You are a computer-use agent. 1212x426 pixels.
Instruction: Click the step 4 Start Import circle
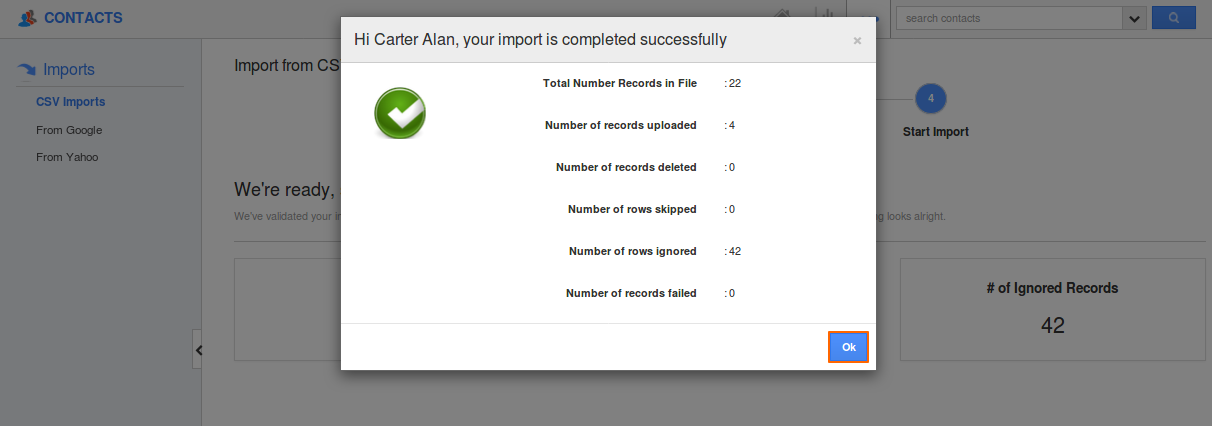(931, 98)
